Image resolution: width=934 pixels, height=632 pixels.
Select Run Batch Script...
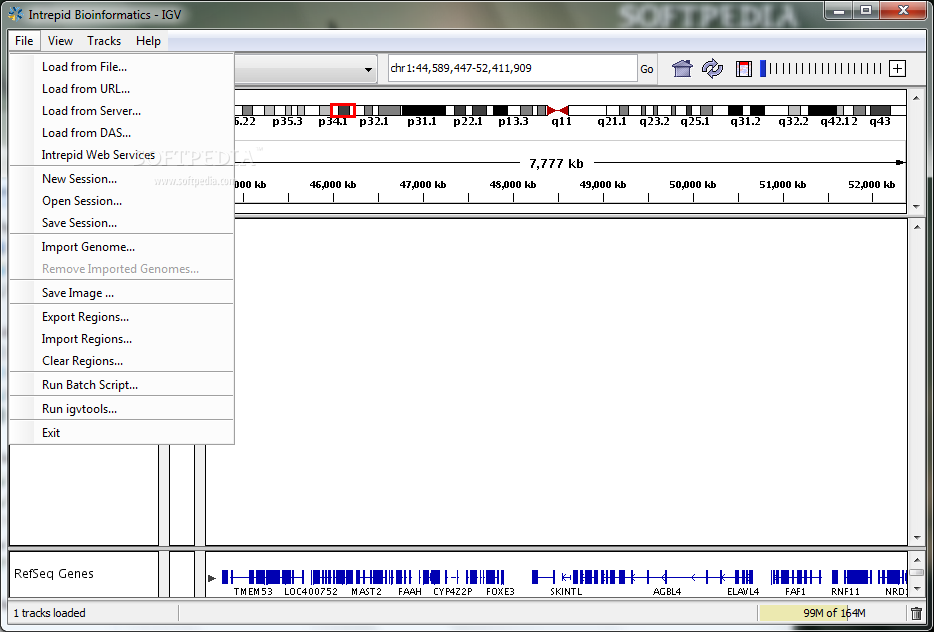122,385
